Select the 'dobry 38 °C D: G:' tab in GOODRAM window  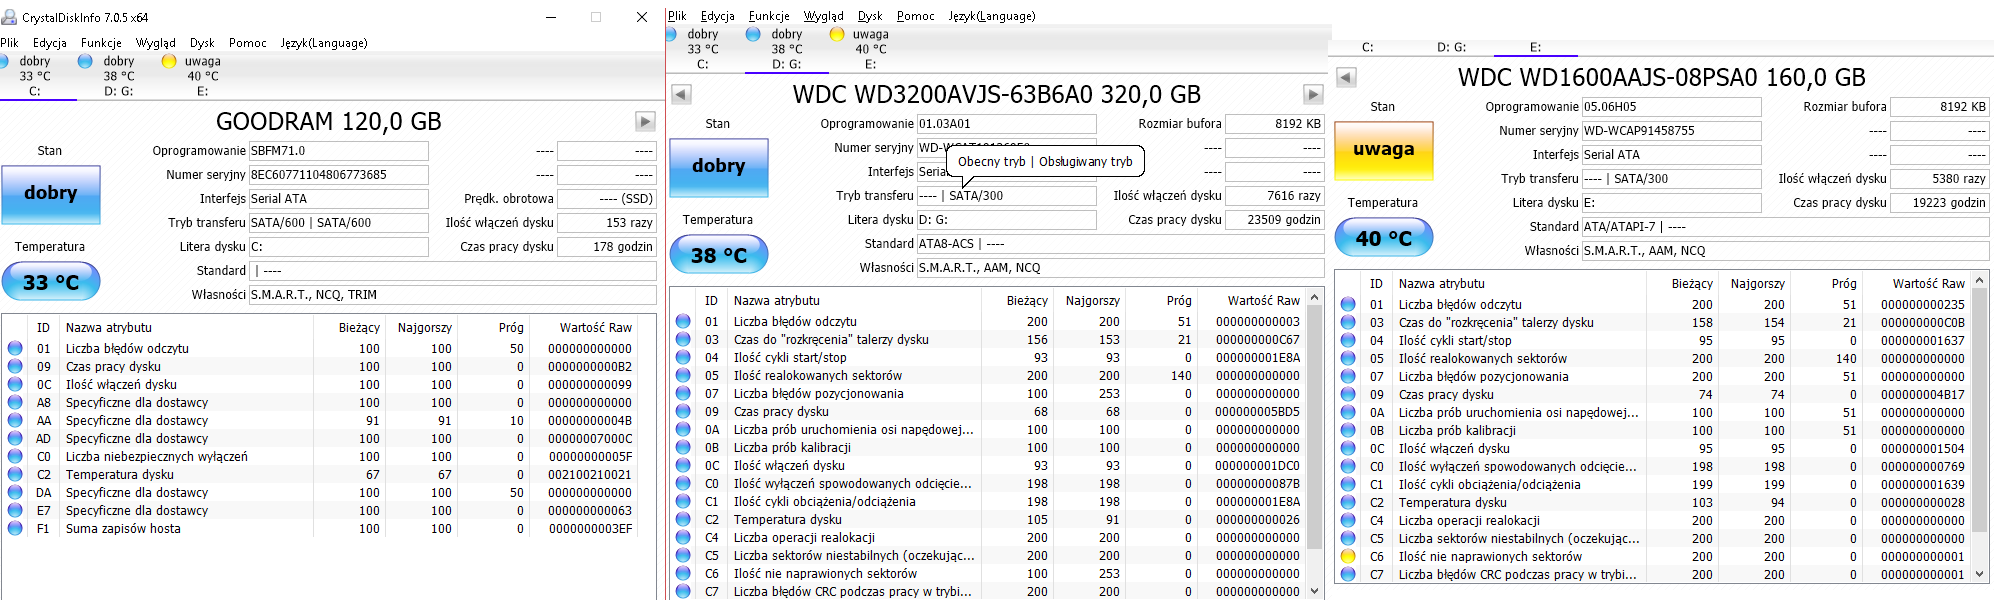pos(119,76)
